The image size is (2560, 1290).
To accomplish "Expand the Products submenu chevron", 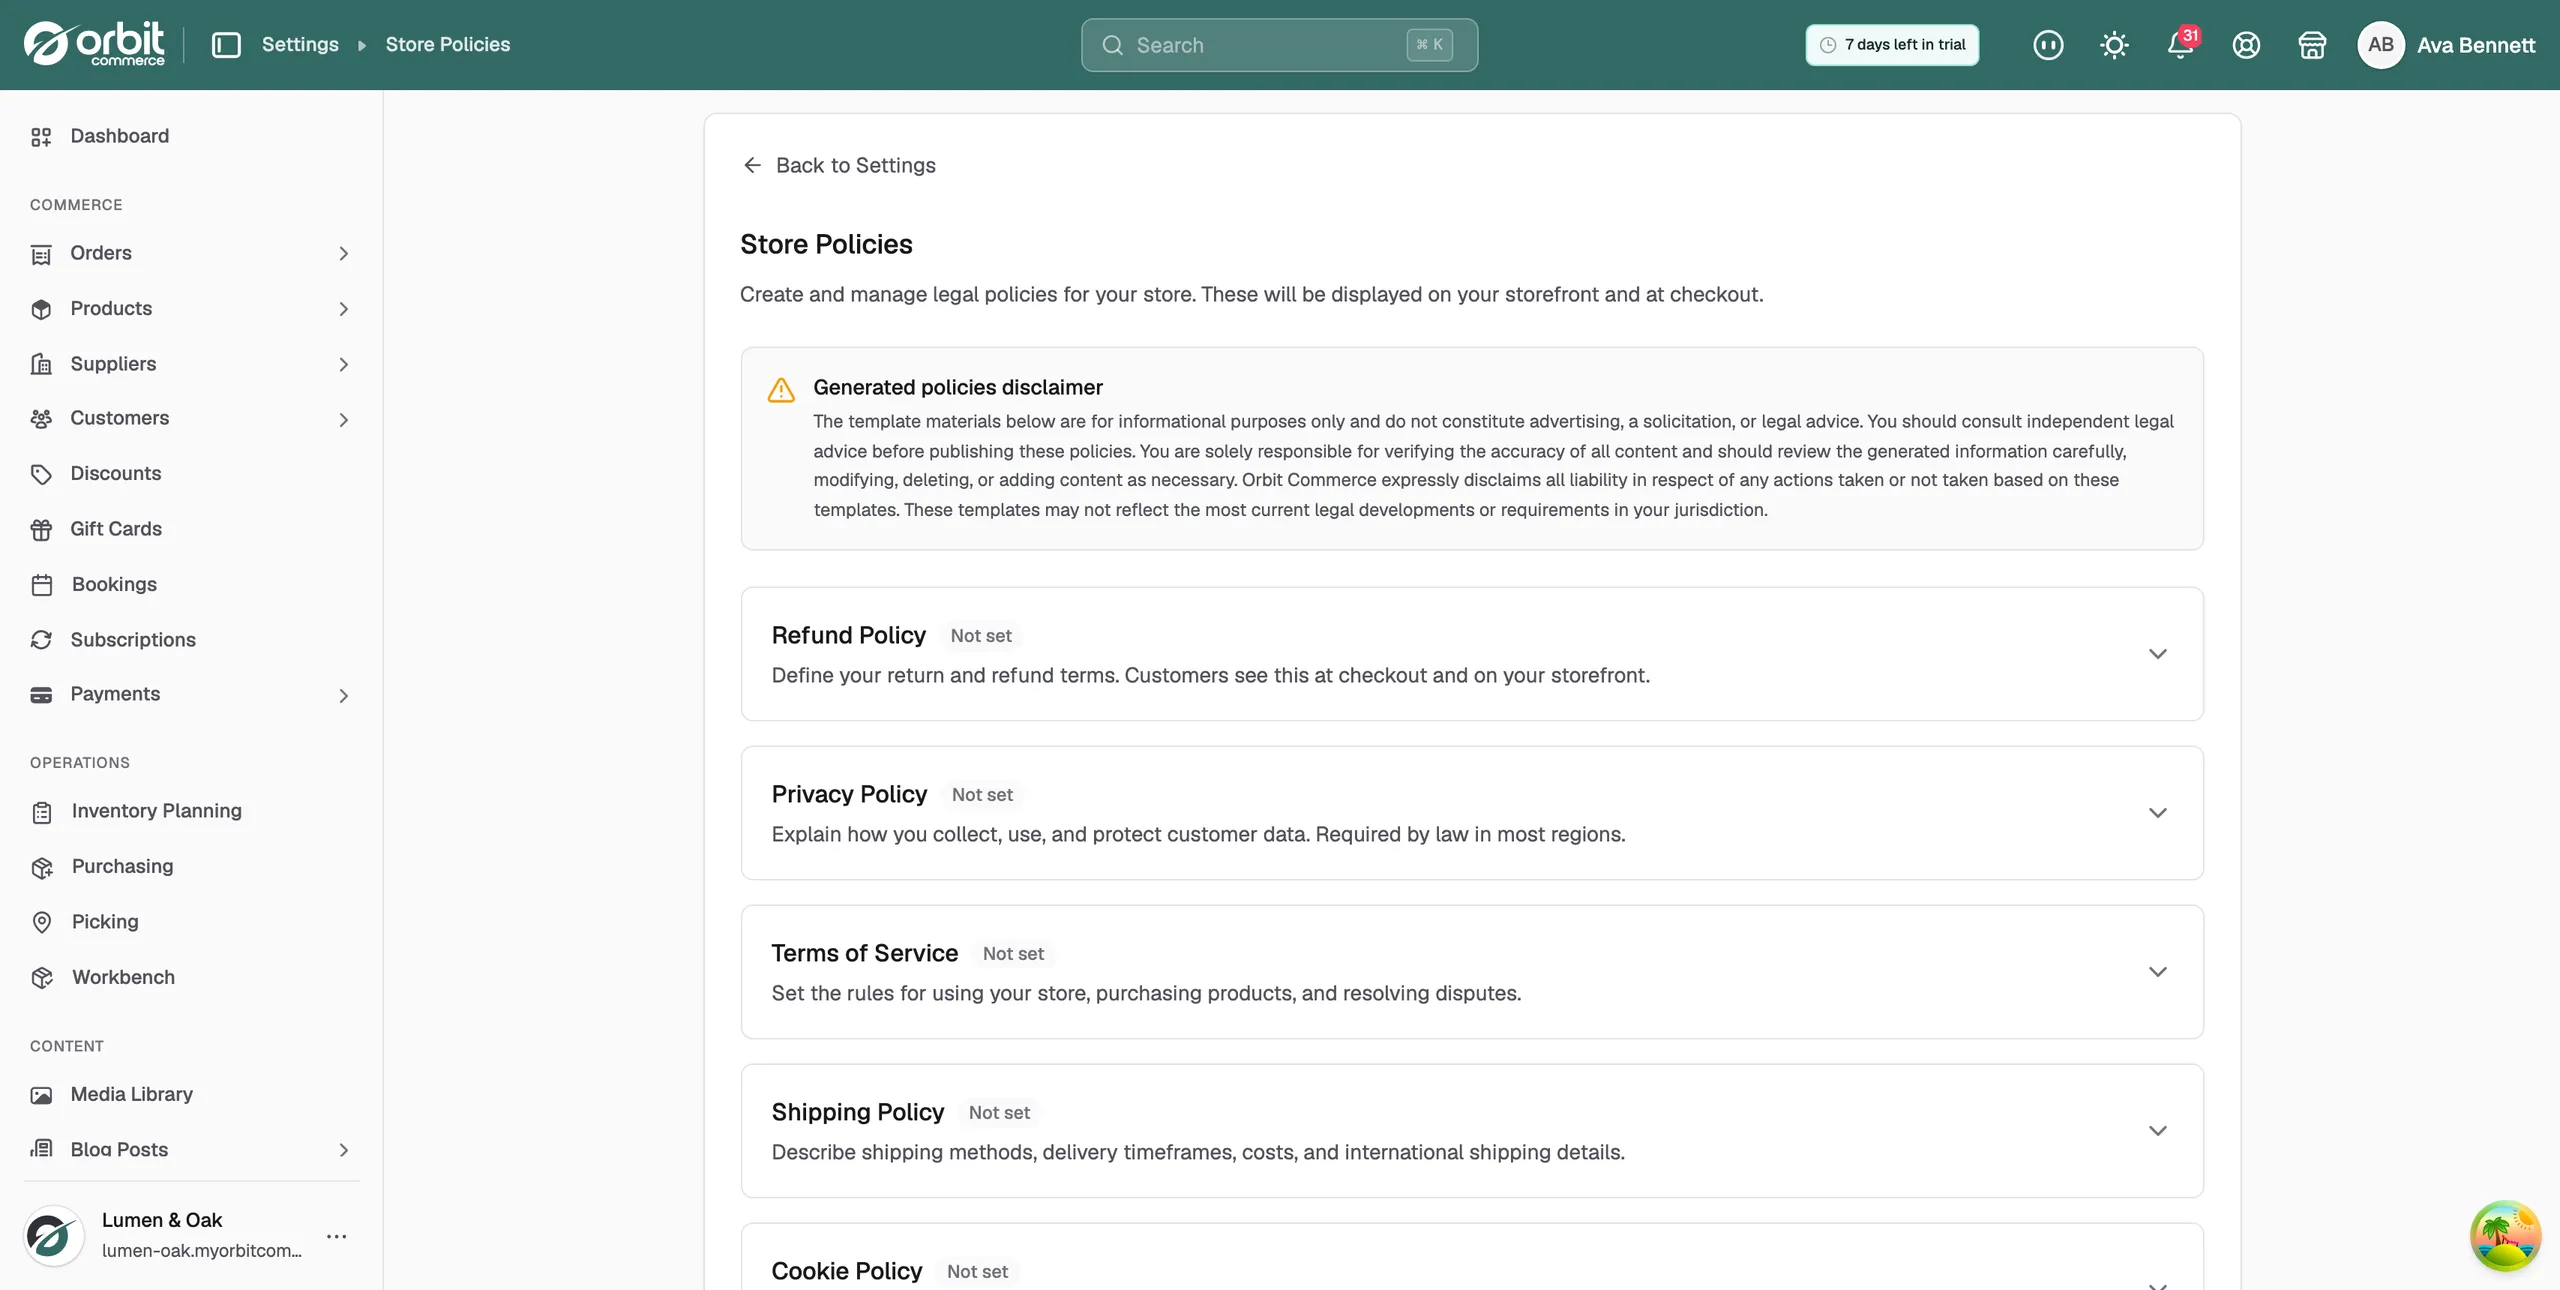I will pyautogui.click(x=343, y=309).
